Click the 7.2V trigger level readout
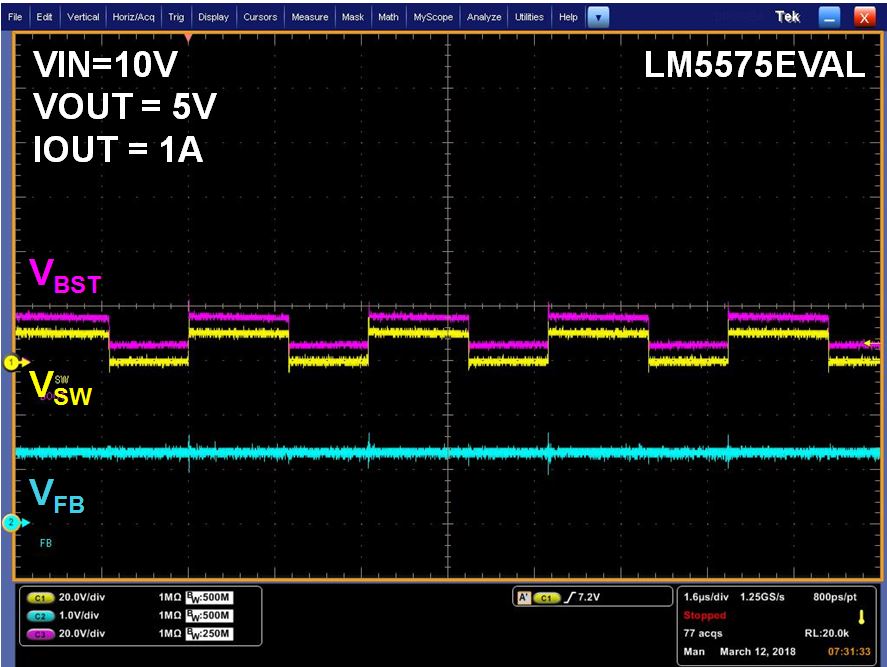The width and height of the screenshot is (887, 667). [x=589, y=597]
